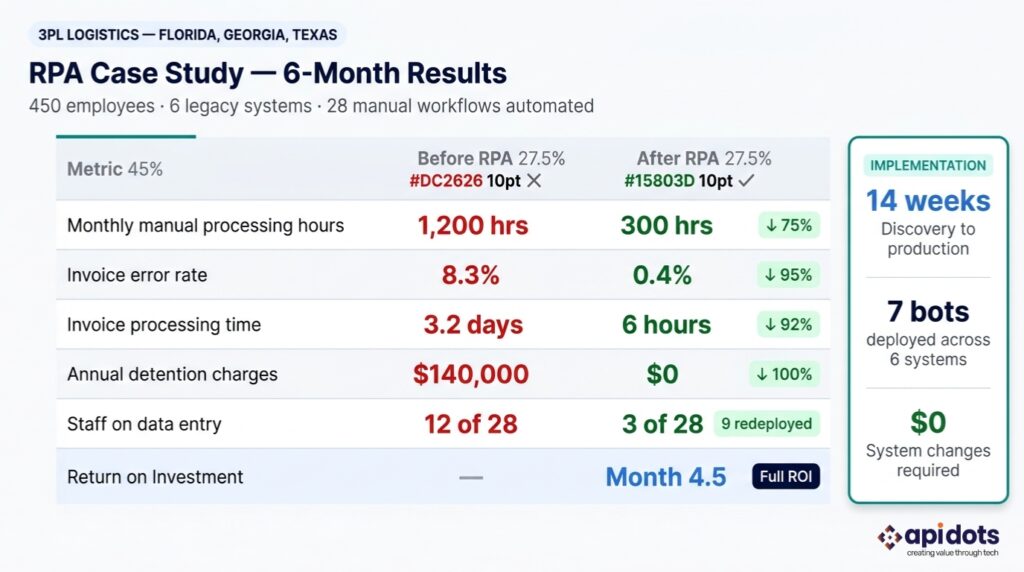Click the 'Staff on data entry' row label
Viewport: 1024px width, 572px height.
coord(144,424)
